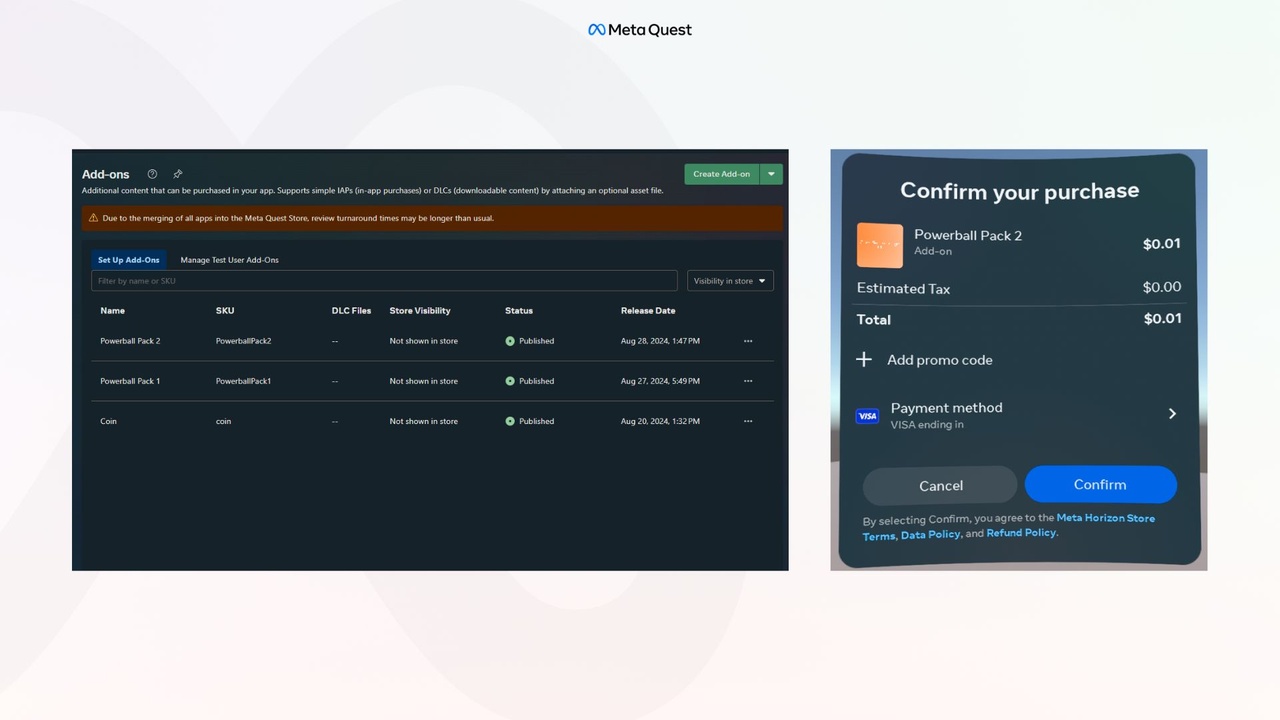1280x720 pixels.
Task: Click the Add-ons help question mark icon
Action: [x=152, y=174]
